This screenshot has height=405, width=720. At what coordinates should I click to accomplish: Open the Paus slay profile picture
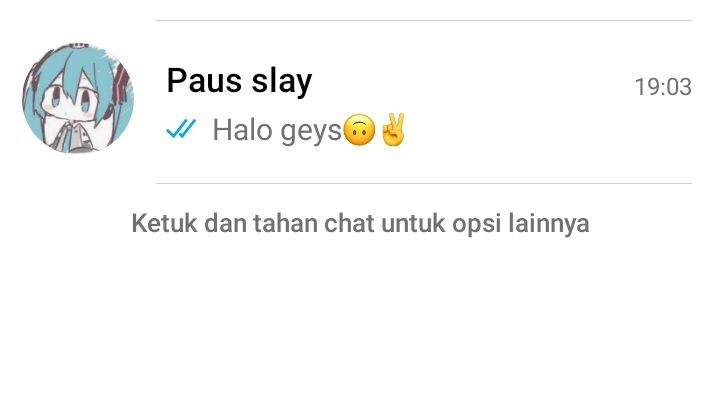tap(78, 98)
